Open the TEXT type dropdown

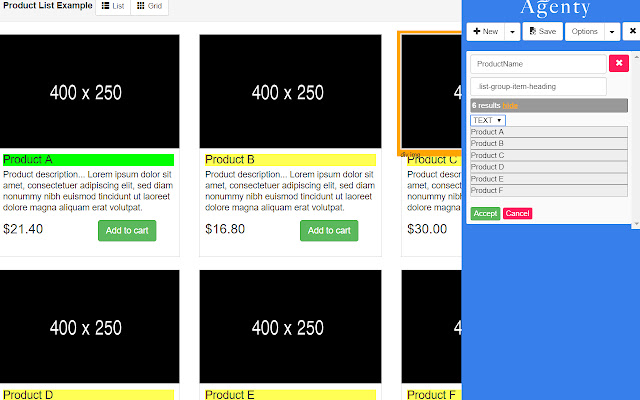(488, 120)
